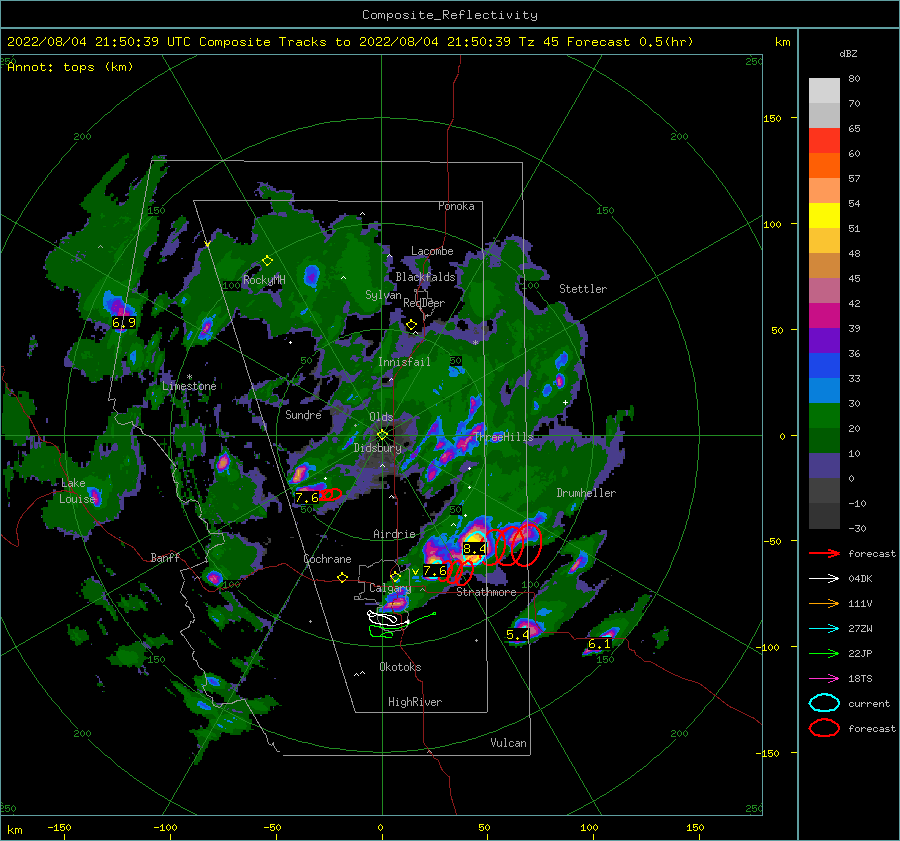
Task: Click the blue 33 dBZ color swatch
Action: [x=824, y=365]
